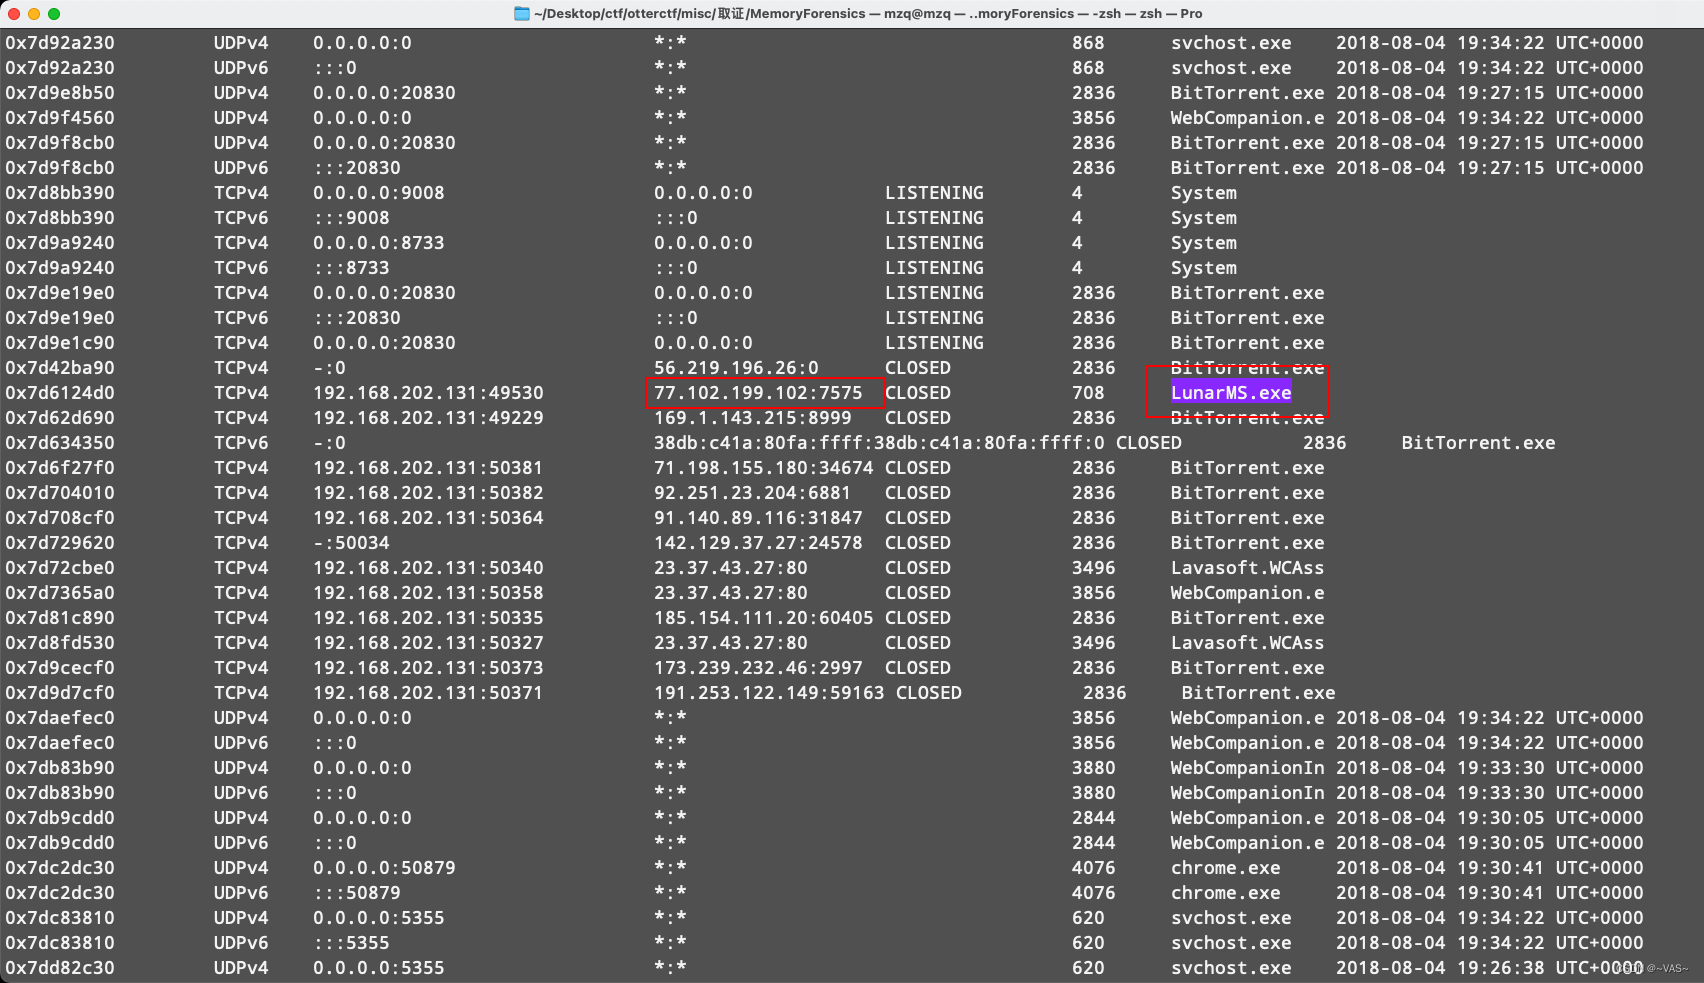The image size is (1704, 983).
Task: Select the highlighted LunarMS.exe text
Action: 1229,392
